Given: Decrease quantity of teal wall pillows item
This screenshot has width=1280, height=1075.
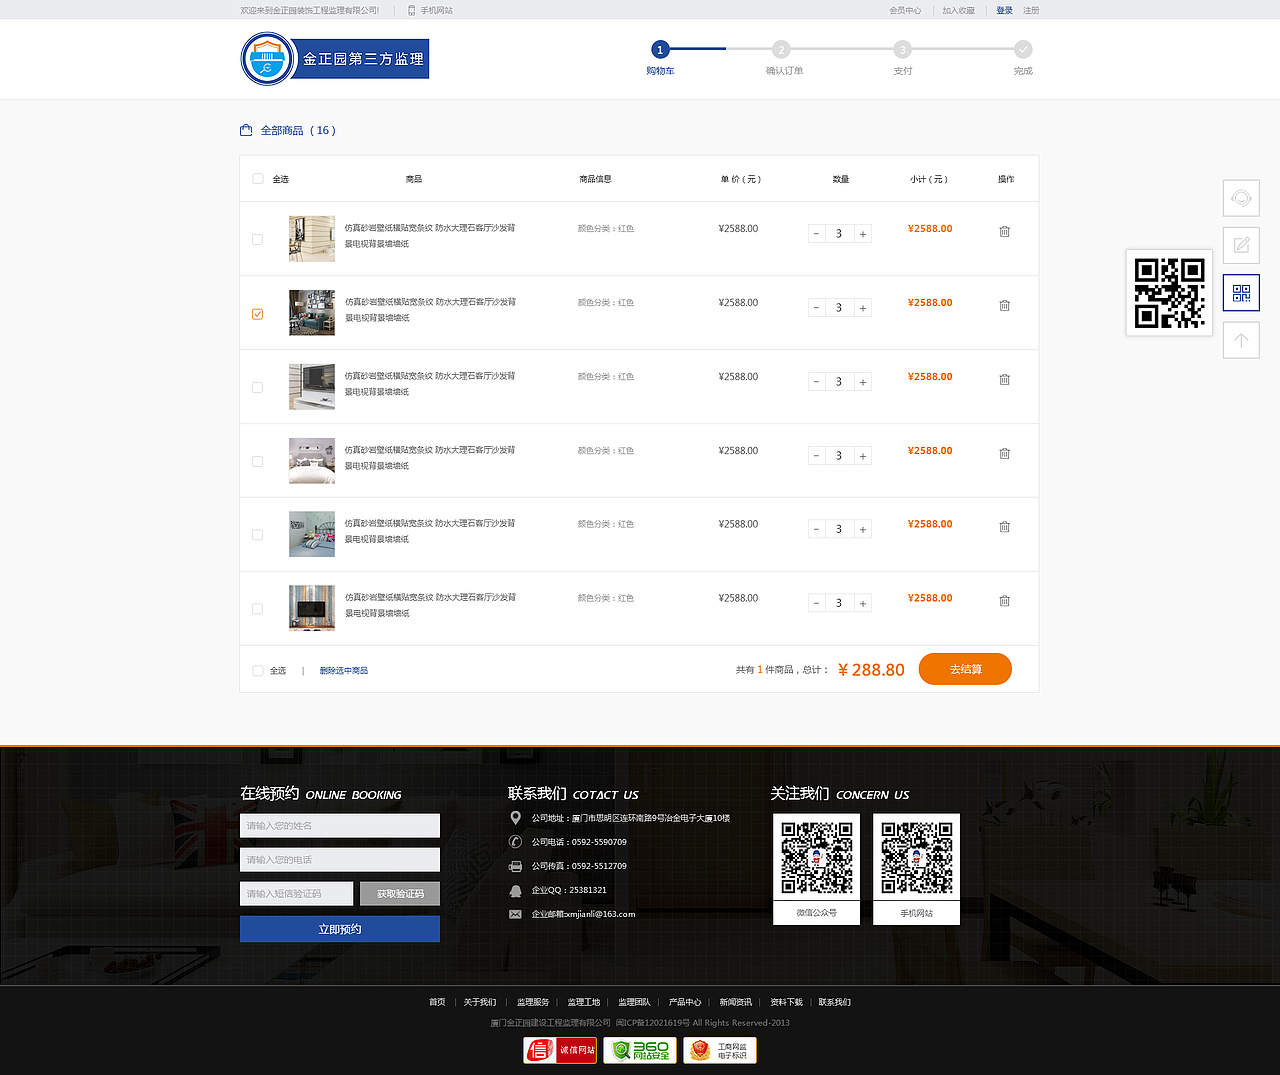Looking at the screenshot, I should 817,529.
